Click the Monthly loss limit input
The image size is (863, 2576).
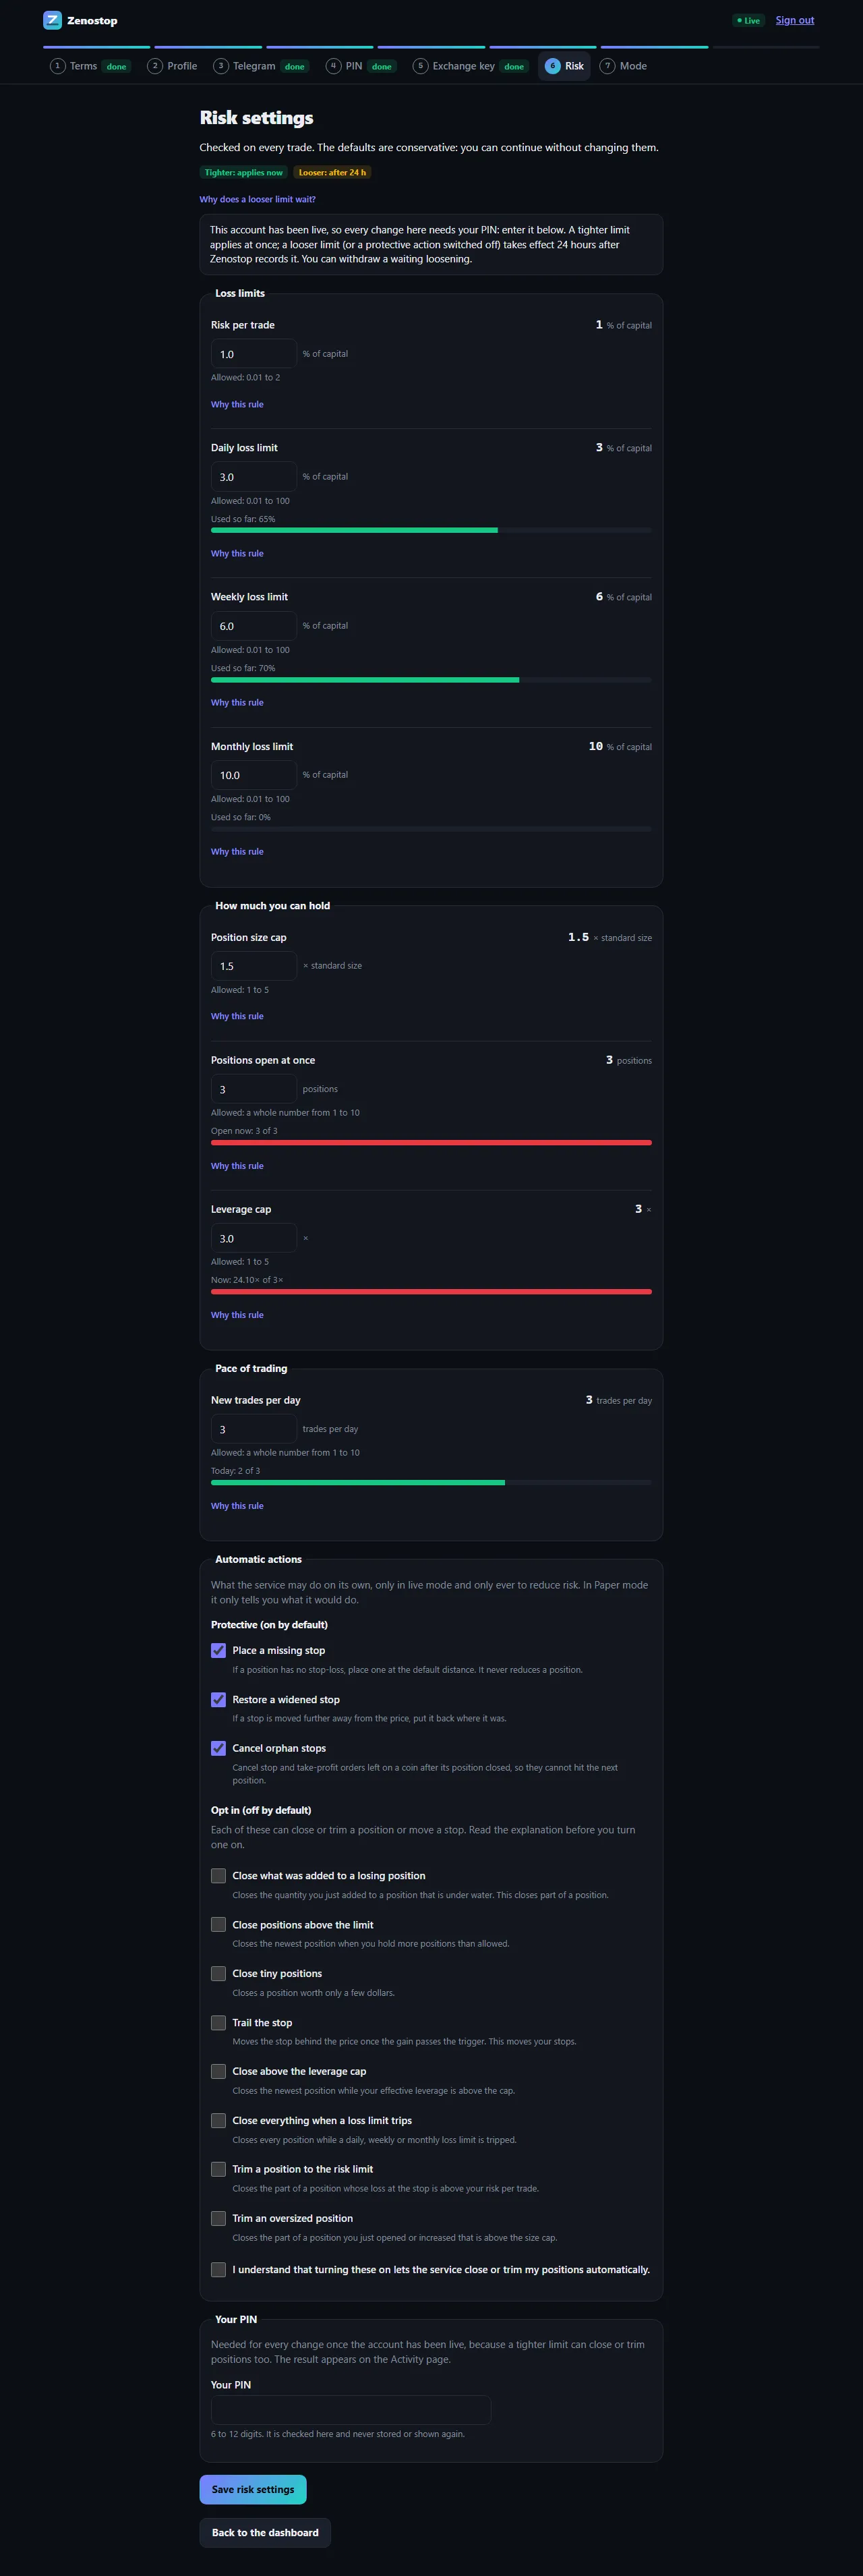pos(254,775)
